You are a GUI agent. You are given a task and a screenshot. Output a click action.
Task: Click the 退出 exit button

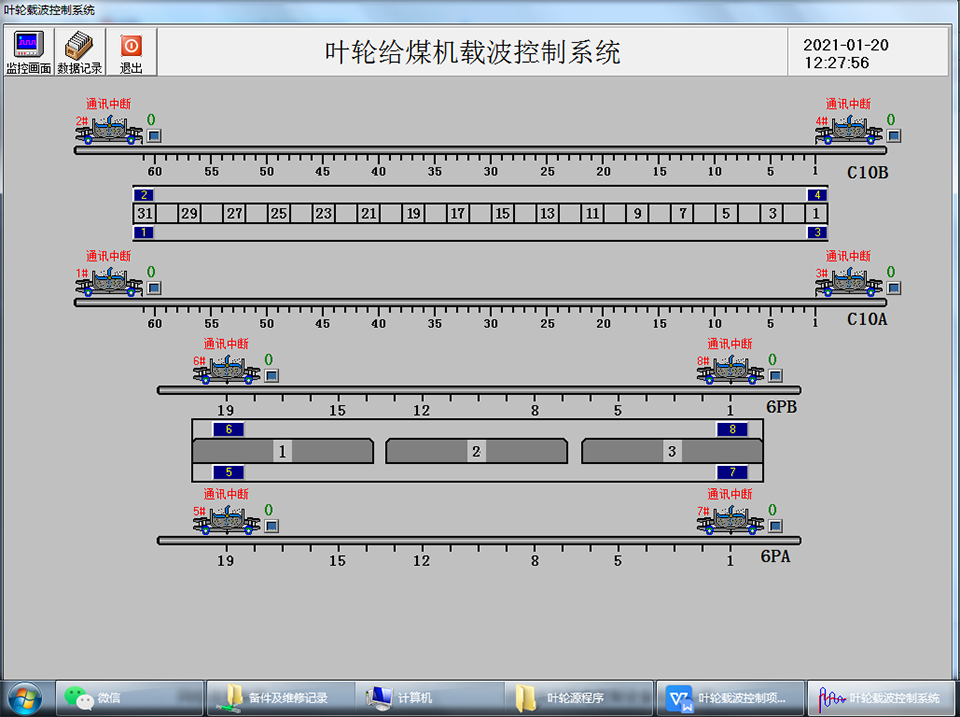pos(131,52)
